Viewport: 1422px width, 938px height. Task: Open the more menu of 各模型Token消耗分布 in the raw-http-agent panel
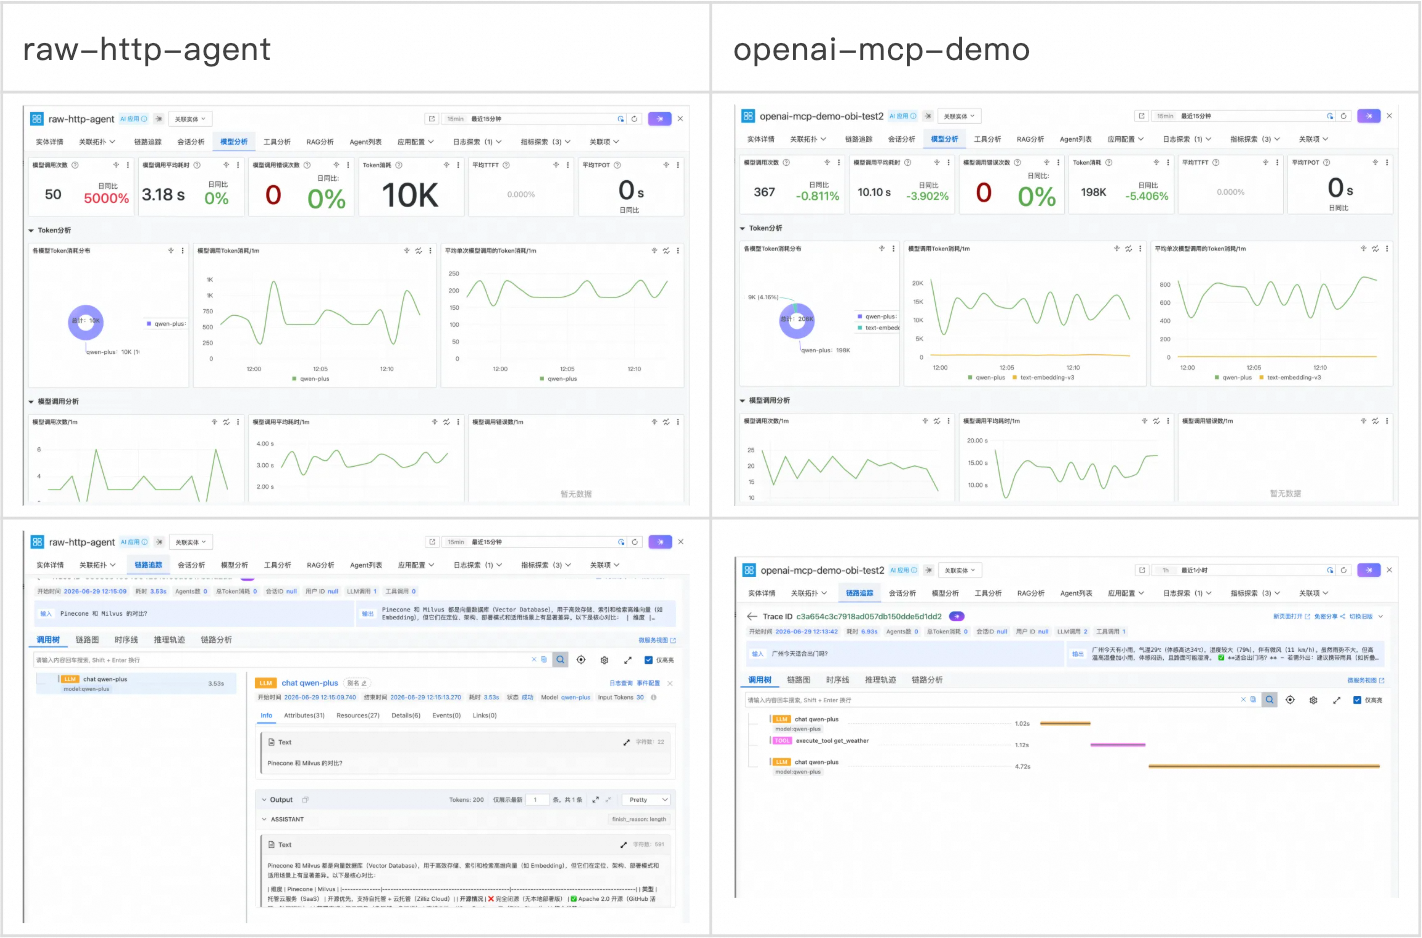point(182,251)
